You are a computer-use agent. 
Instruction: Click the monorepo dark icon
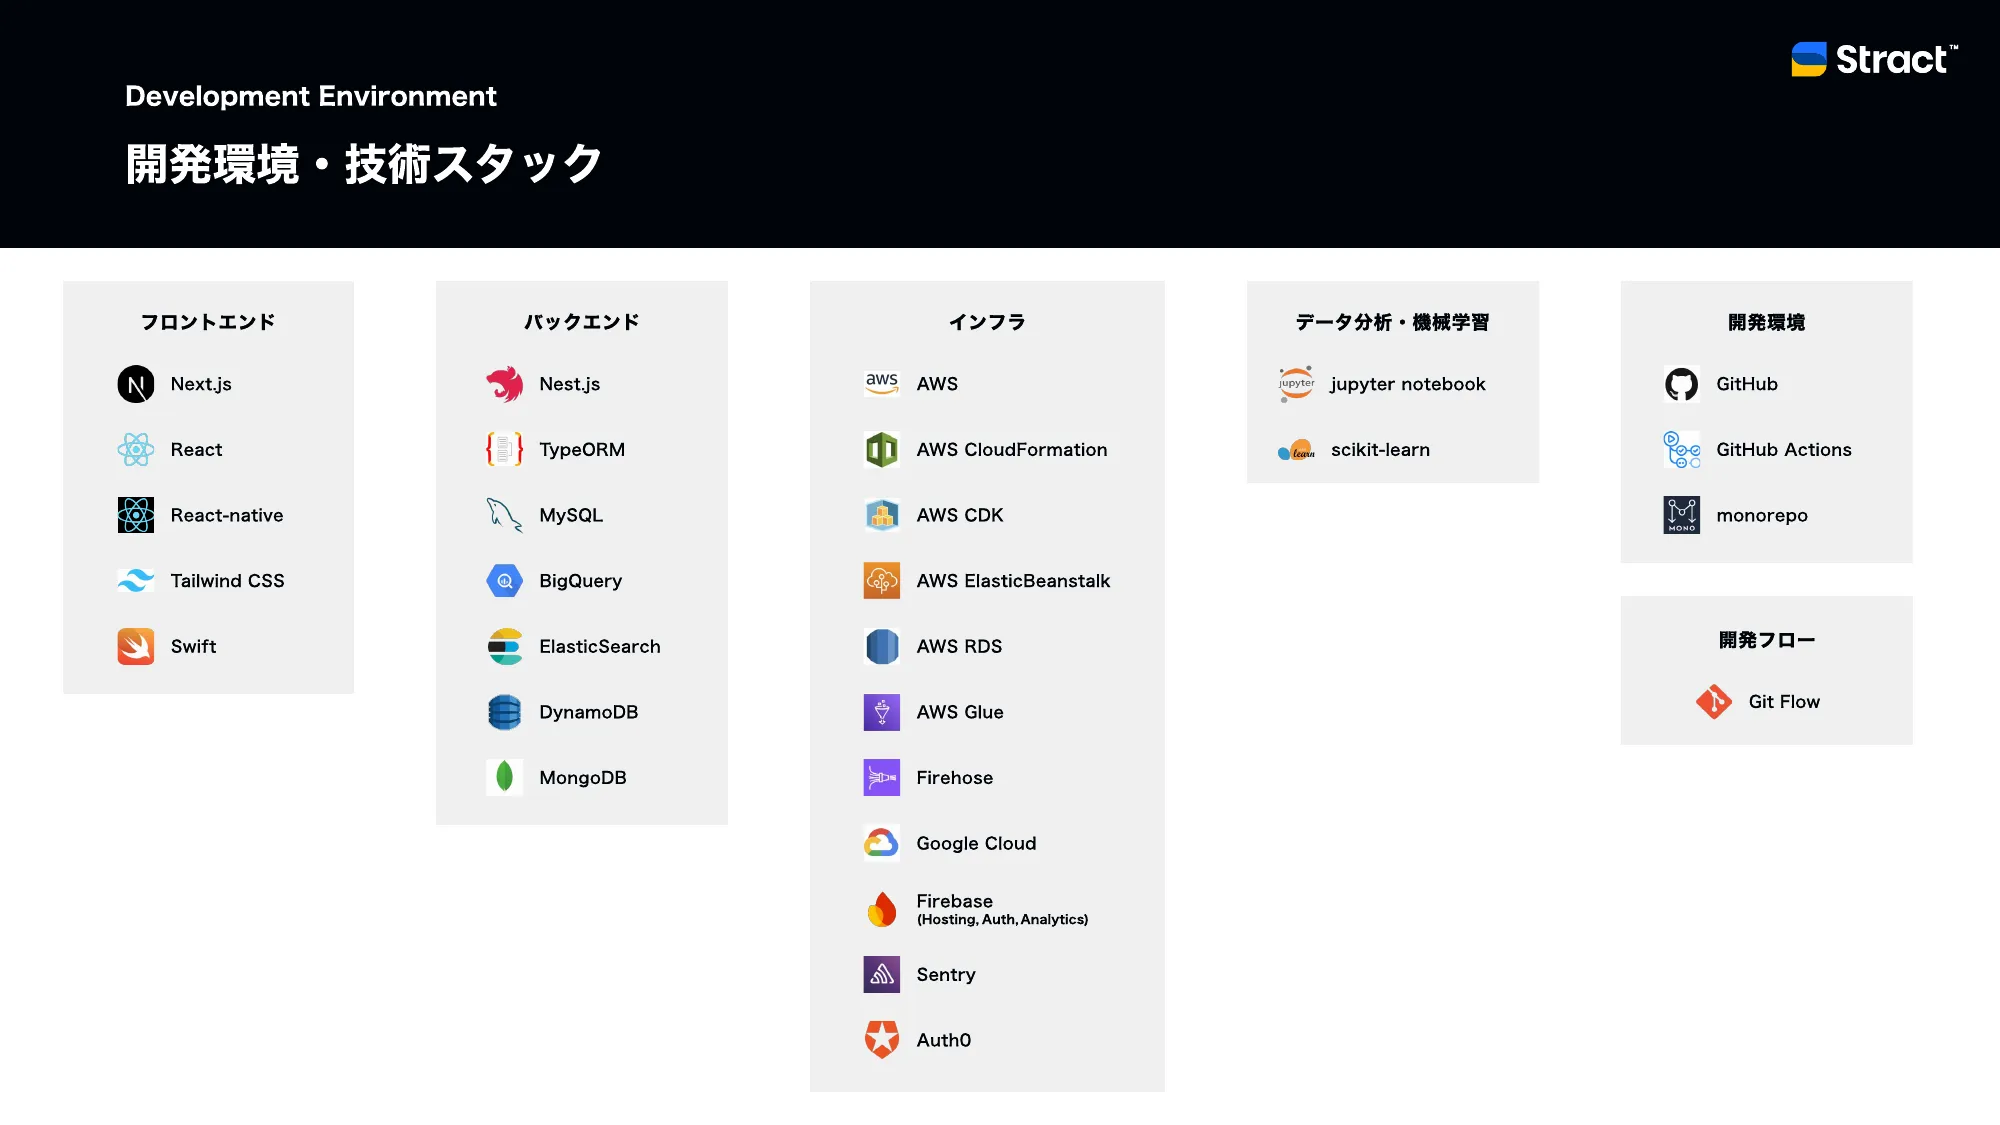(x=1682, y=515)
